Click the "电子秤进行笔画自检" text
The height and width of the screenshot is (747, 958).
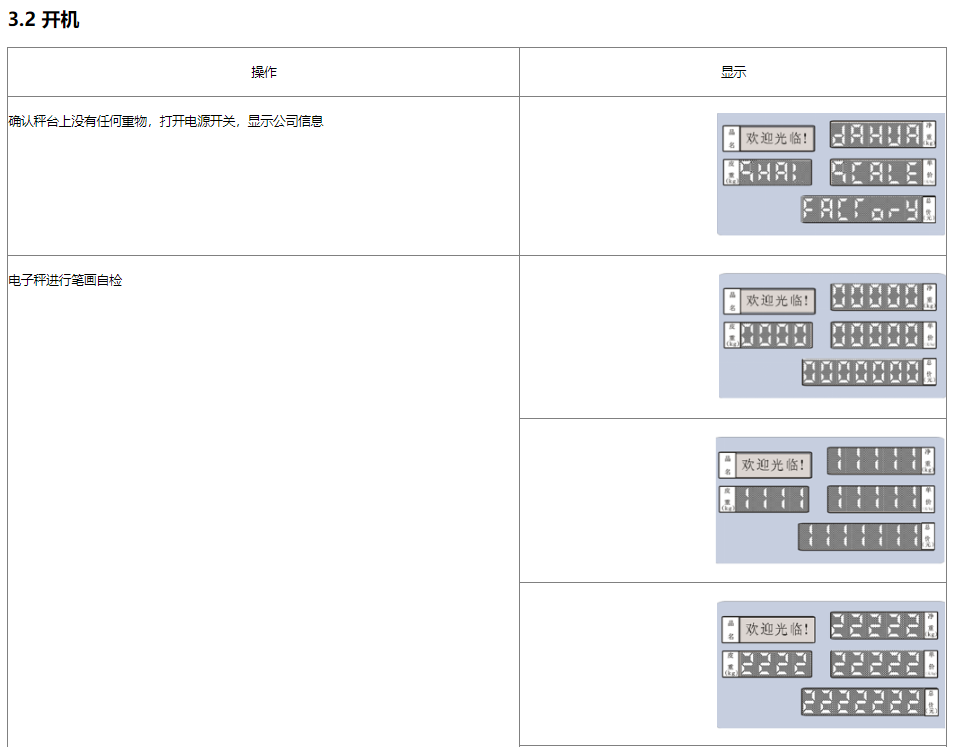65,280
